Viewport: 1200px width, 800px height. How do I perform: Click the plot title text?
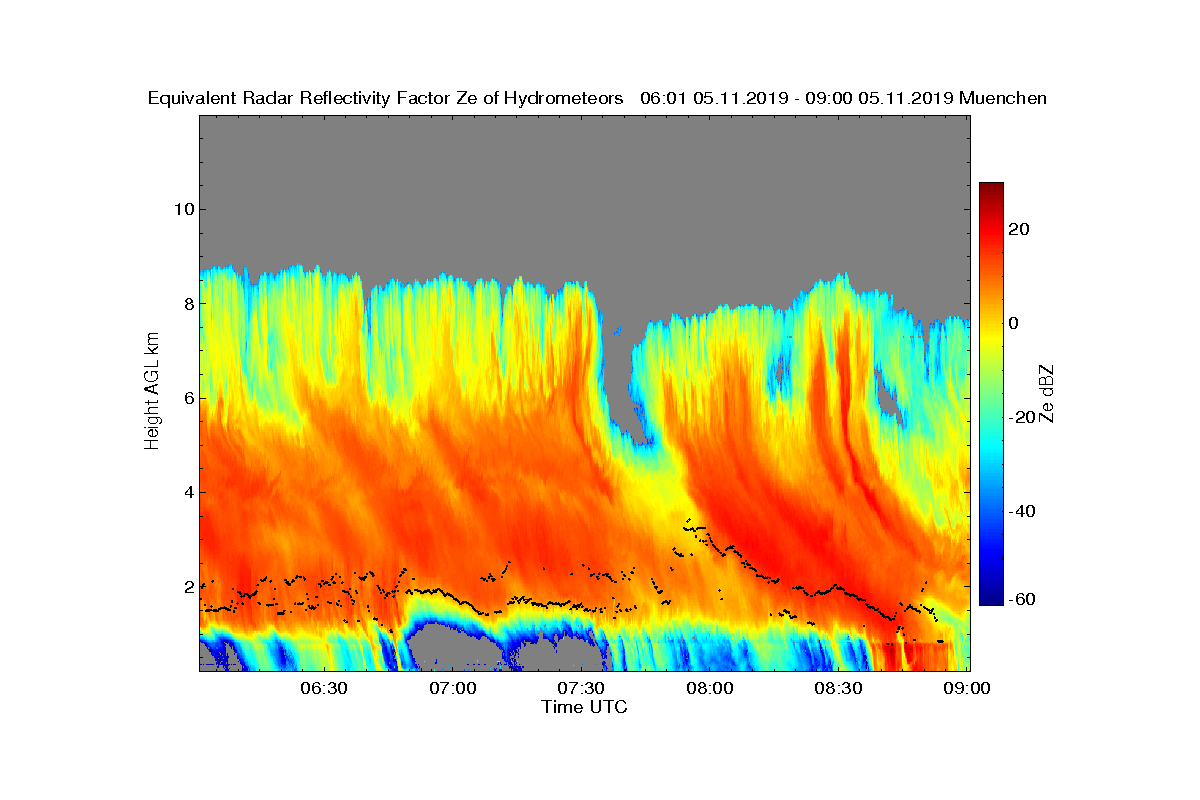597,98
